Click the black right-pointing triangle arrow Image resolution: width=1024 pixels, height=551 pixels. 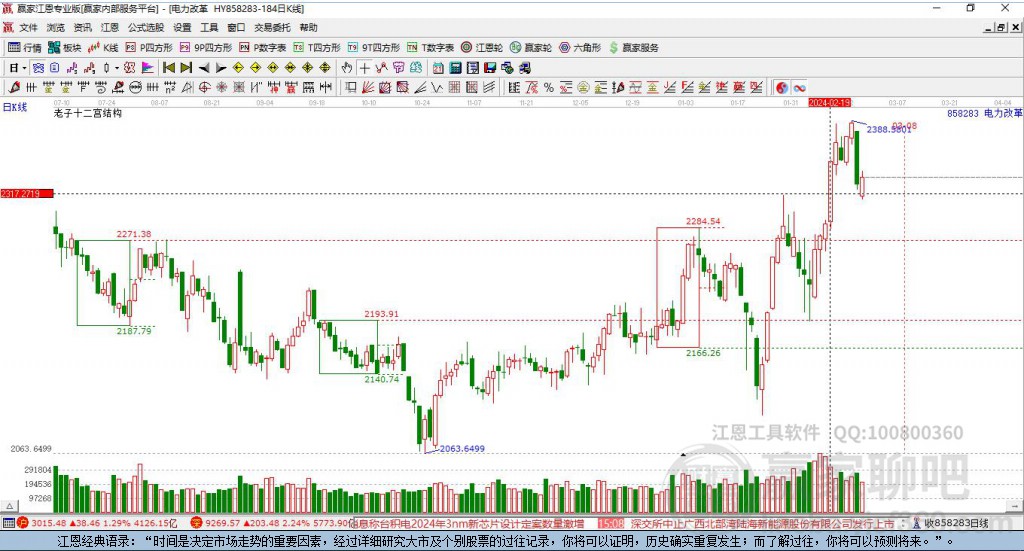click(221, 68)
